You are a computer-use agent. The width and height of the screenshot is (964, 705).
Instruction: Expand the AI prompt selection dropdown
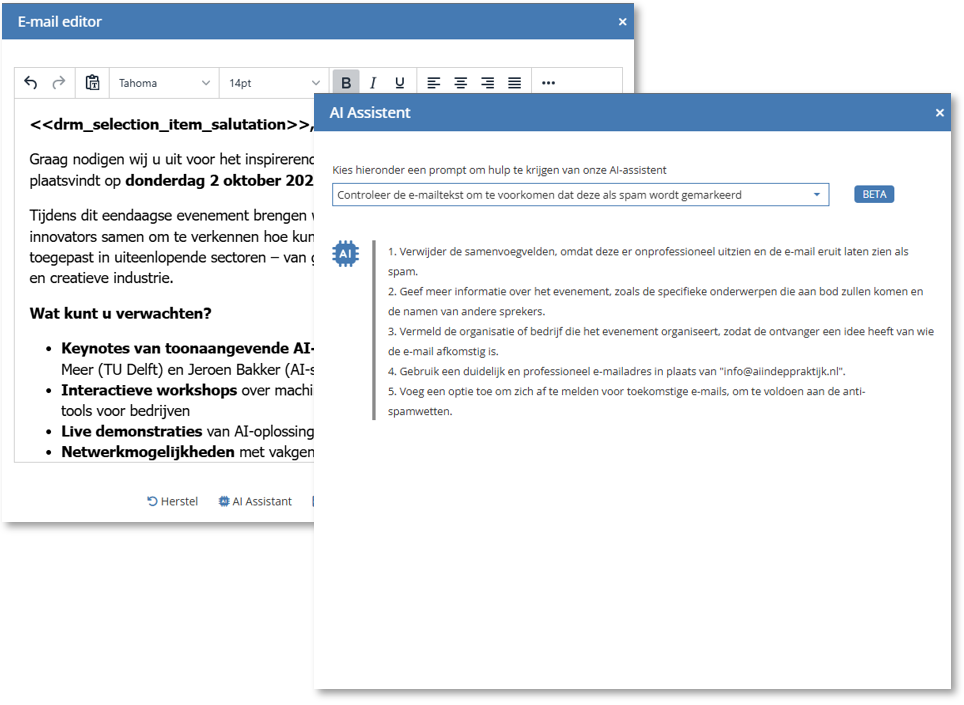tap(580, 195)
